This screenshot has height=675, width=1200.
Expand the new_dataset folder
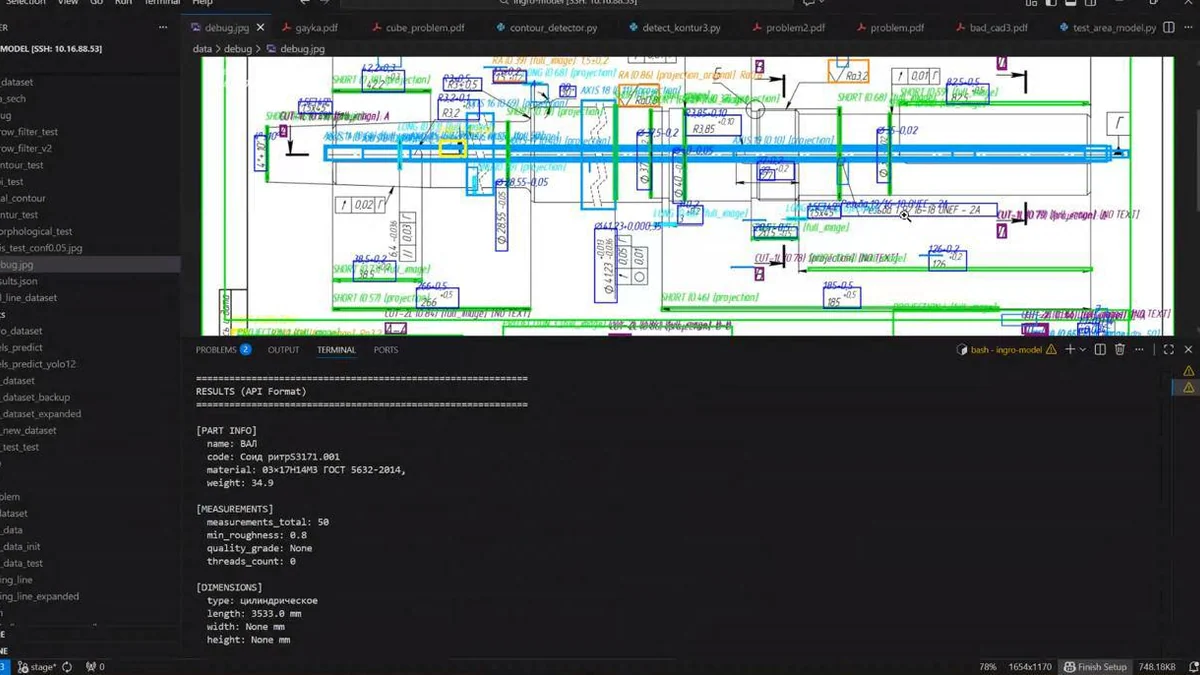(90, 430)
